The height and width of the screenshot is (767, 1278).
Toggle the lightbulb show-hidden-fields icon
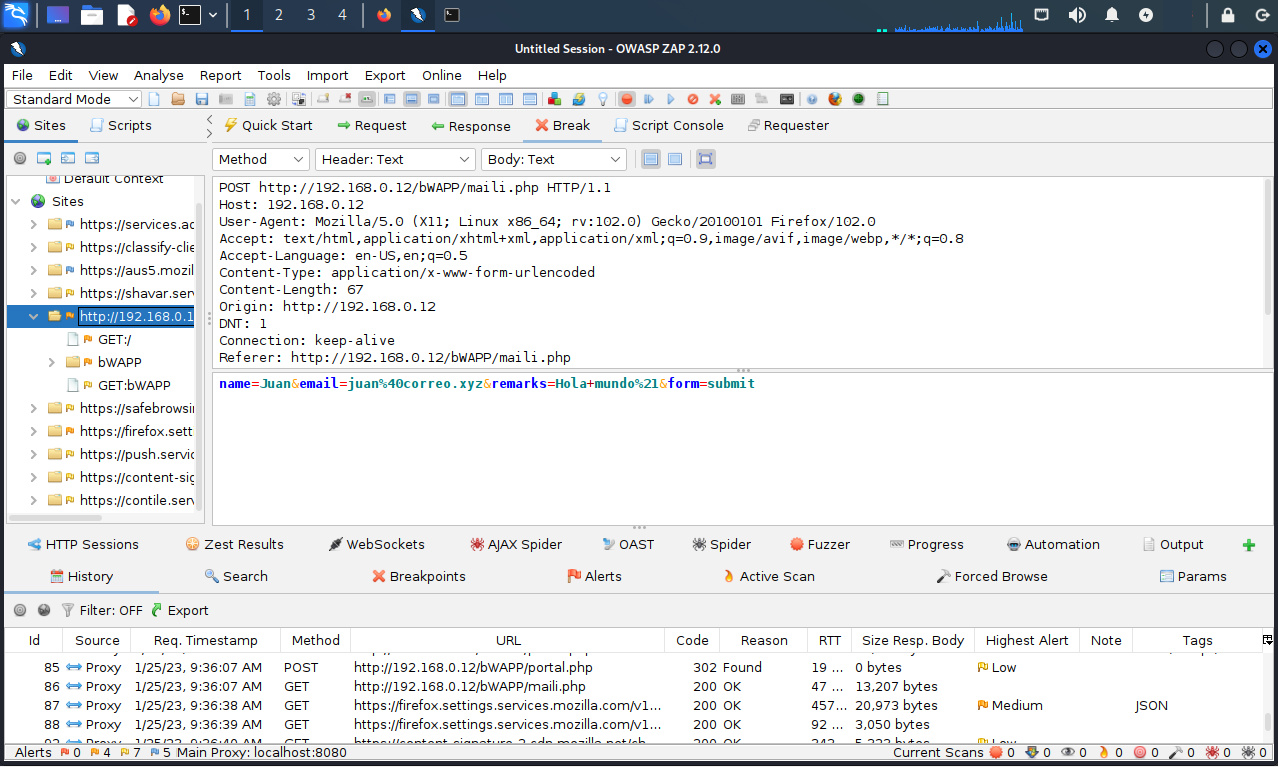point(603,99)
